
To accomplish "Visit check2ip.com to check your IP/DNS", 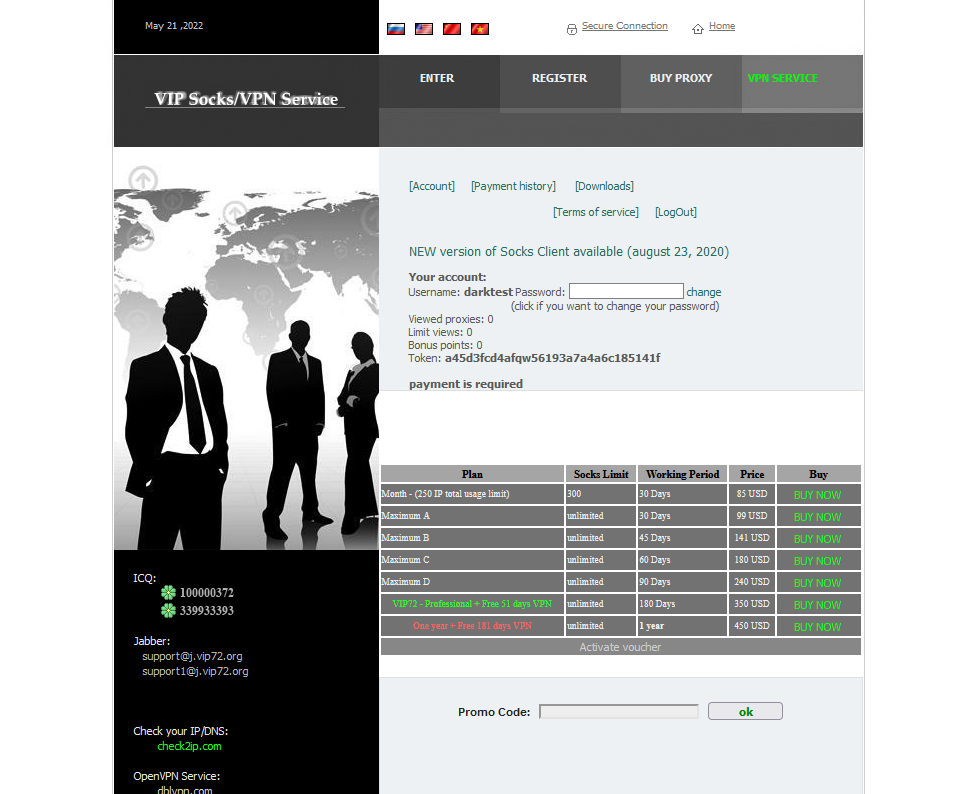I will [x=189, y=746].
